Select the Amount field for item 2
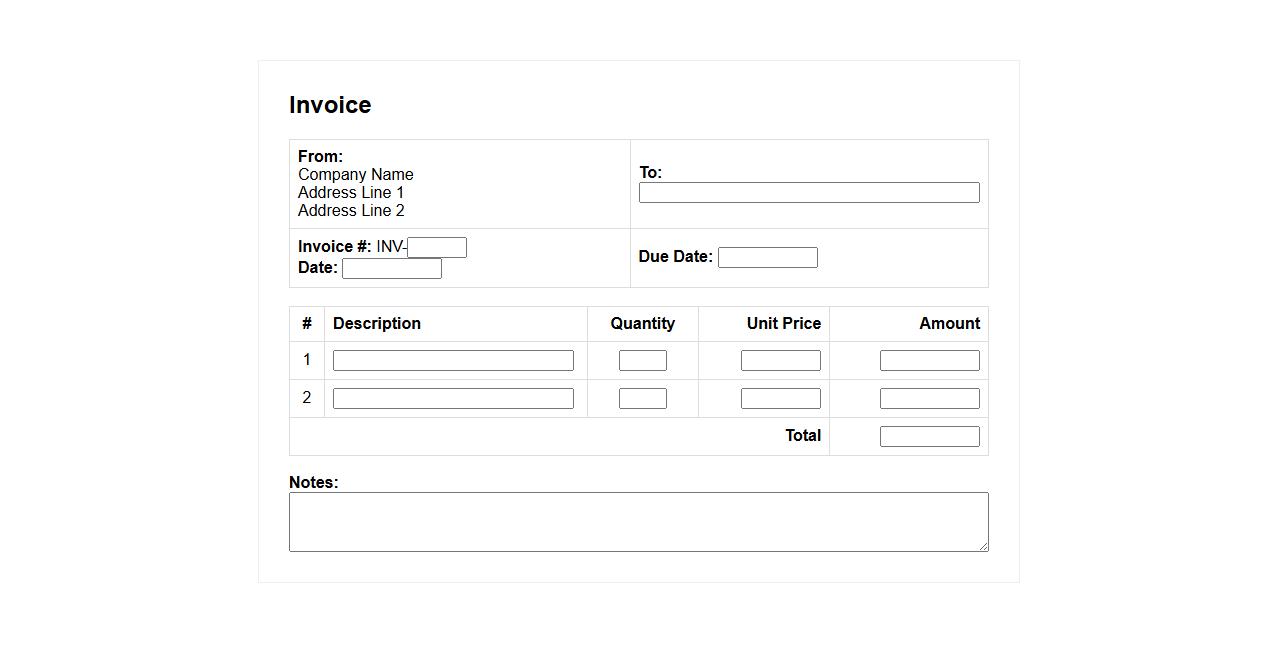The width and height of the screenshot is (1278, 650). pyautogui.click(x=929, y=399)
